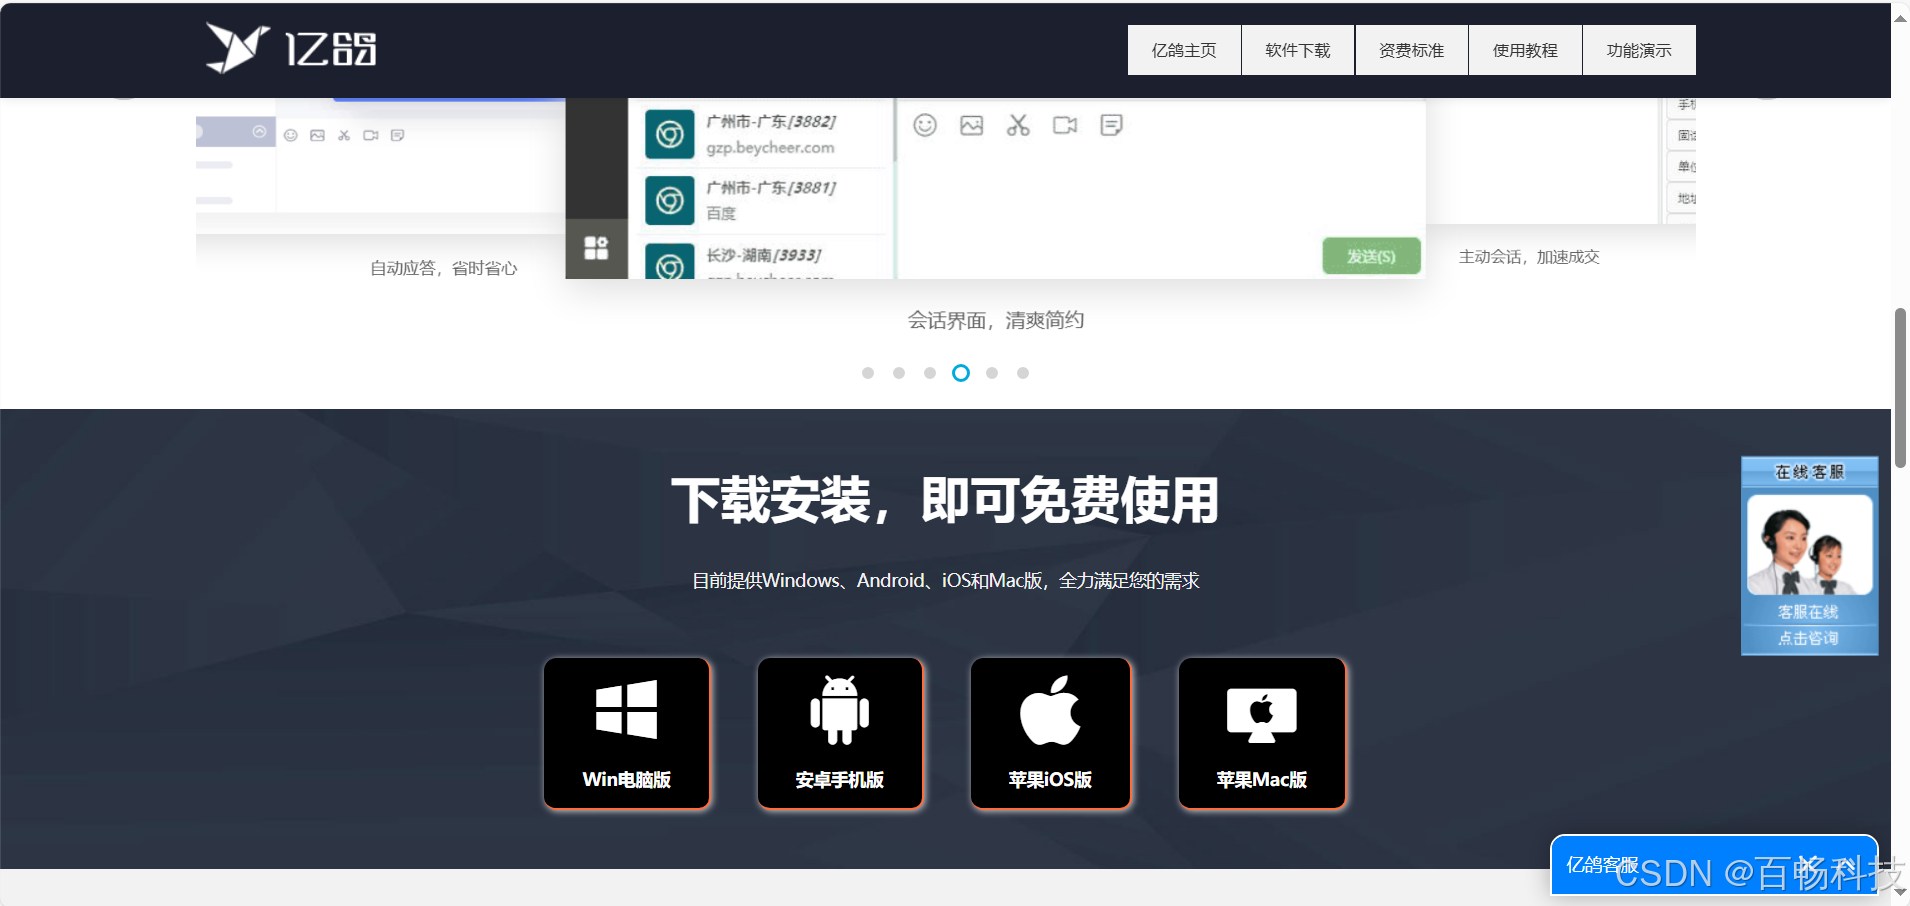The width and height of the screenshot is (1910, 906).
Task: Click the 亿鸽 bird logo in header
Action: tap(290, 48)
